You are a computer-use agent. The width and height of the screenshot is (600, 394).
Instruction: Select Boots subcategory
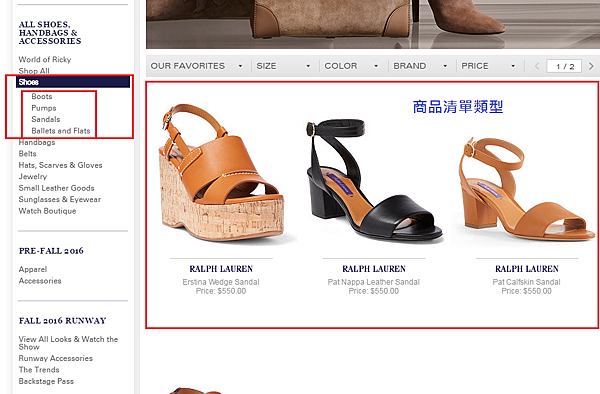[42, 96]
